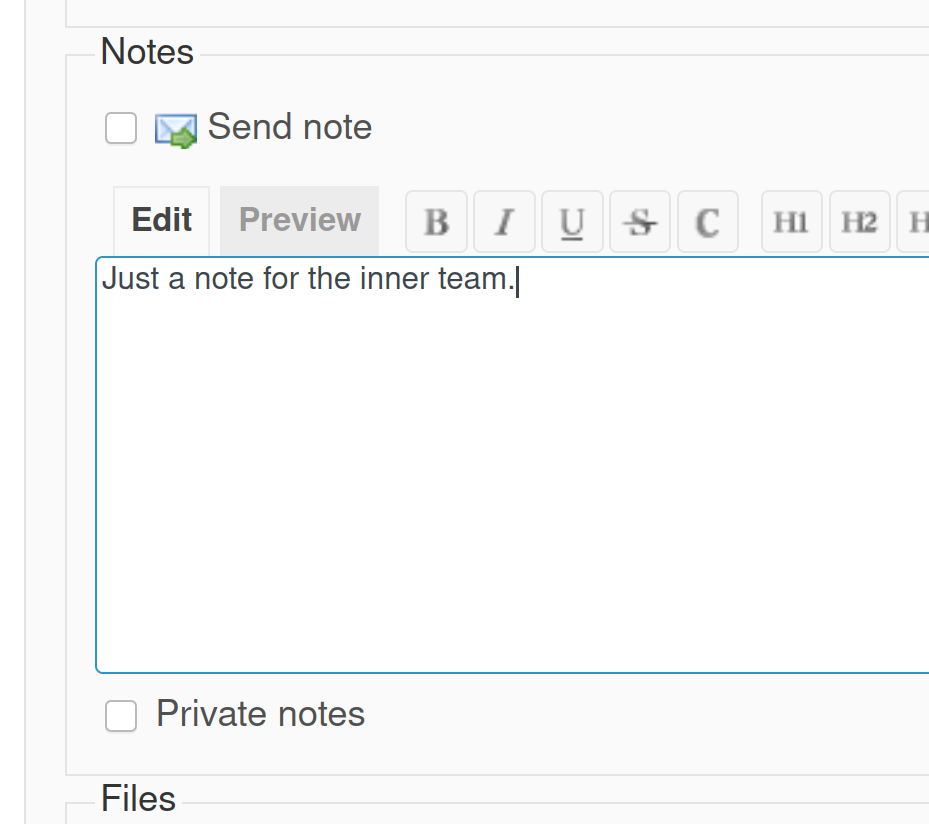
Task: Enable the Private notes checkbox
Action: 120,715
